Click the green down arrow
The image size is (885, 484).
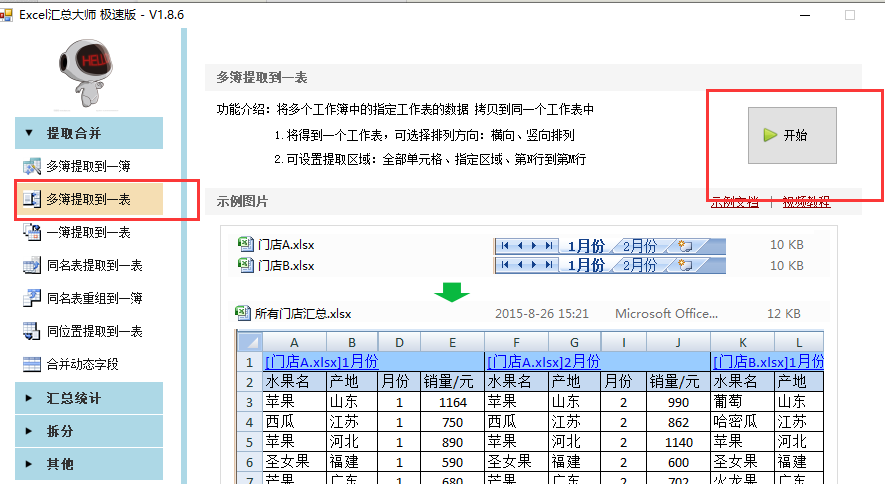coord(452,292)
